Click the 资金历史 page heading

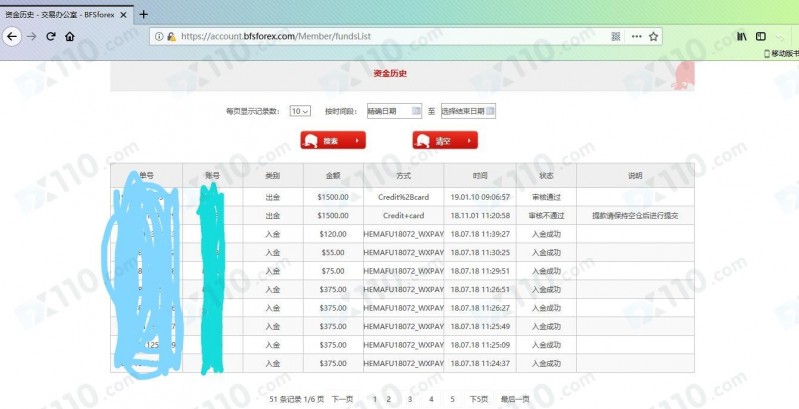click(x=390, y=73)
